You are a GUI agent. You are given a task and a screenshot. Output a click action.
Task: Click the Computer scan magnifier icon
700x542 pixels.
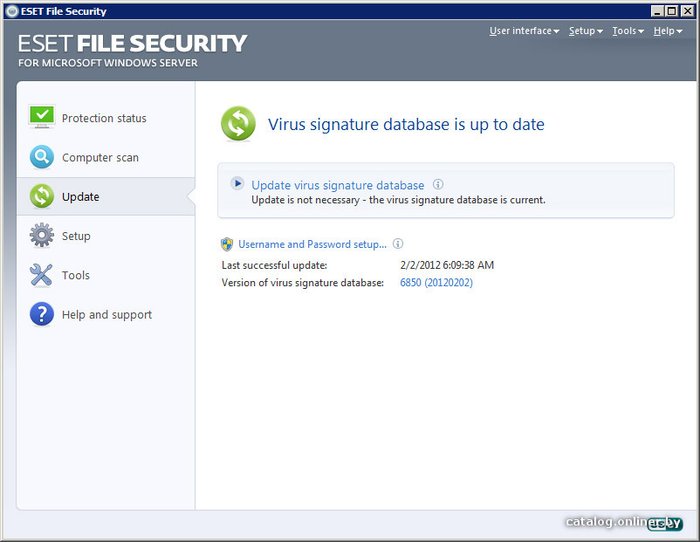pyautogui.click(x=41, y=157)
